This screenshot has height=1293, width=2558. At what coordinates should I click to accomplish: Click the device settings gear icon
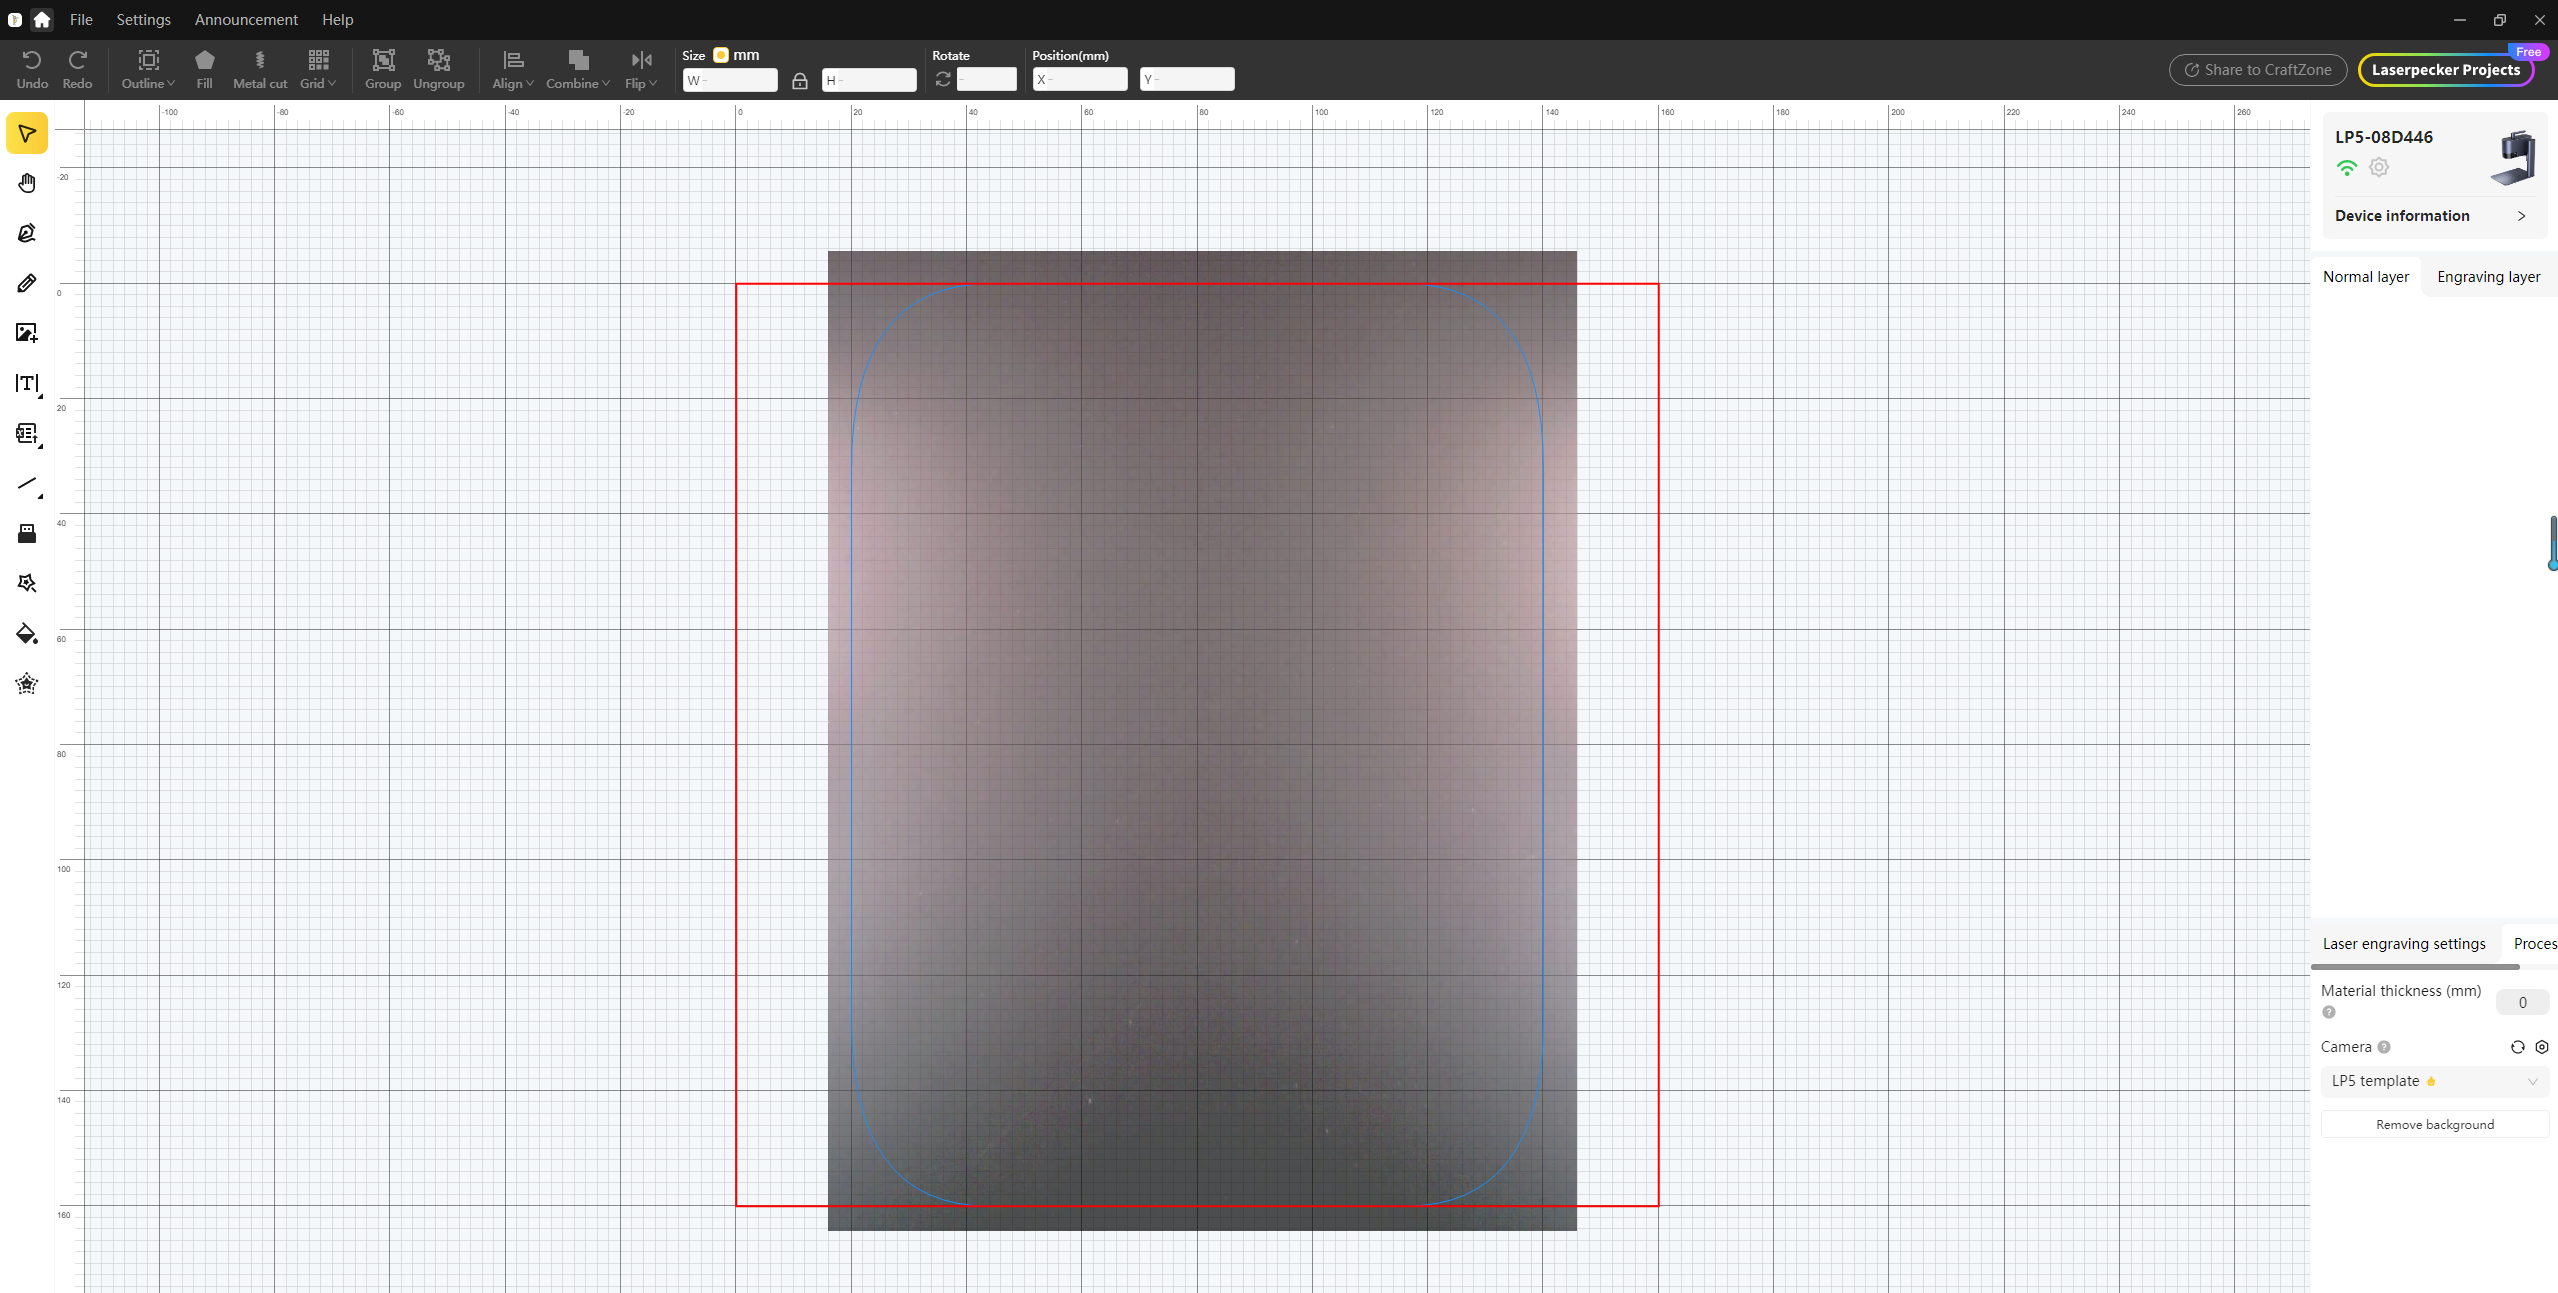tap(2379, 168)
